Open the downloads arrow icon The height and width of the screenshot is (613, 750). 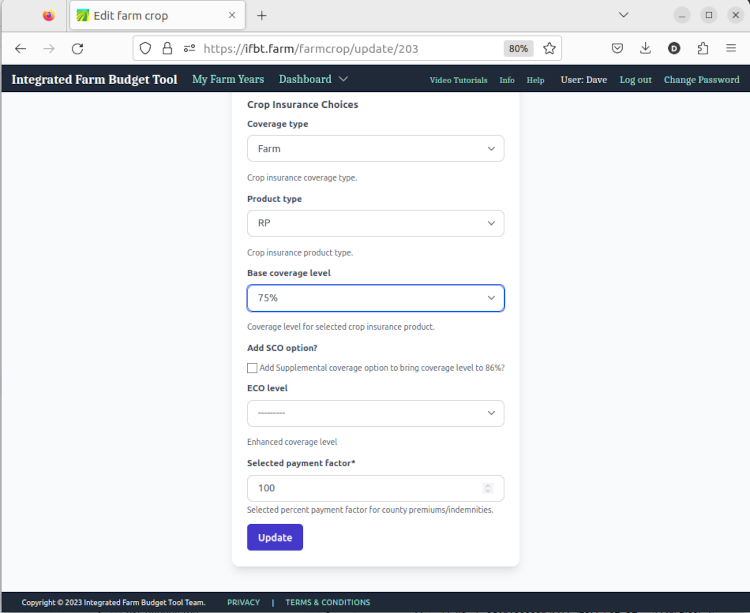click(x=645, y=48)
